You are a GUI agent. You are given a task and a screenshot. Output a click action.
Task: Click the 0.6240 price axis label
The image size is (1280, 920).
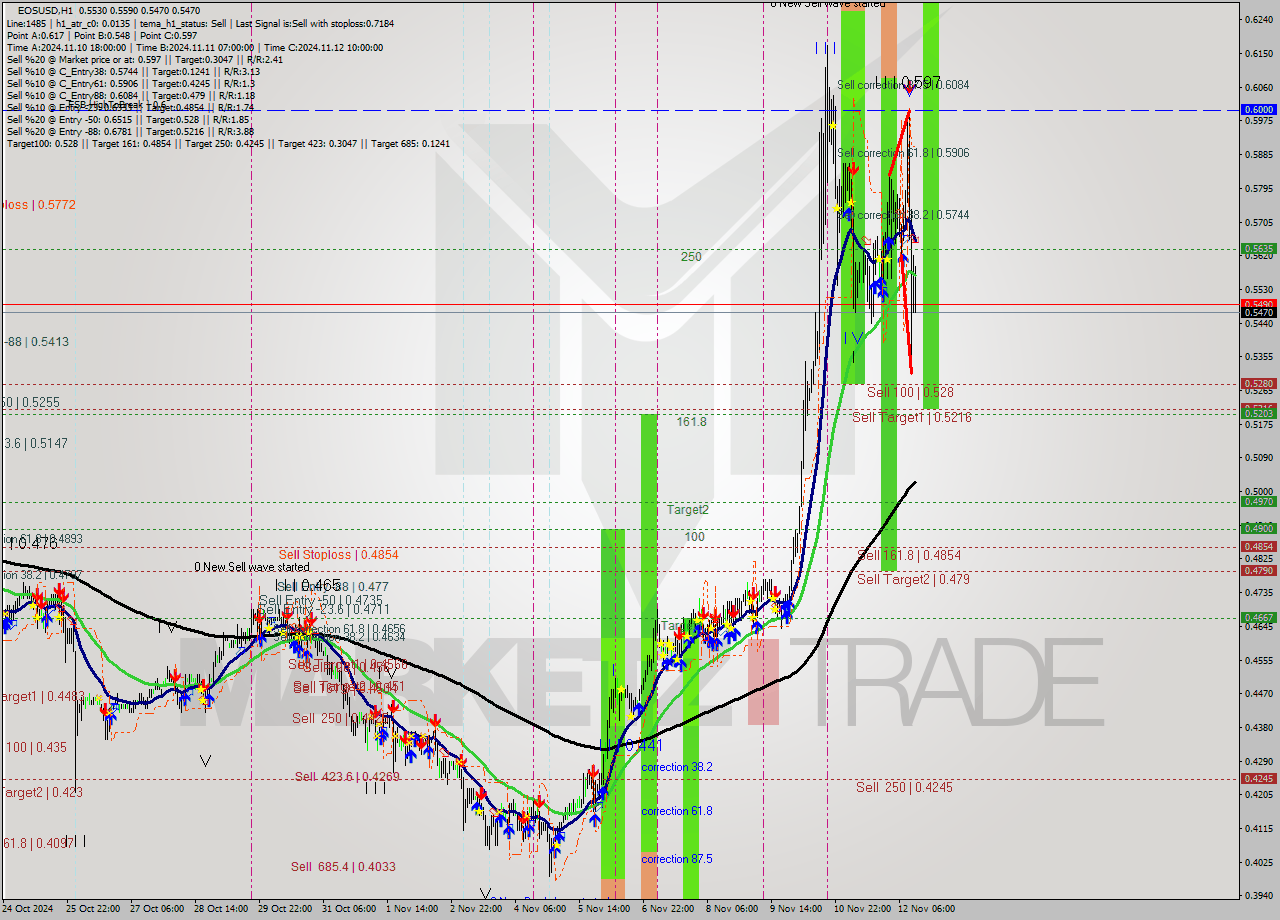(1259, 20)
